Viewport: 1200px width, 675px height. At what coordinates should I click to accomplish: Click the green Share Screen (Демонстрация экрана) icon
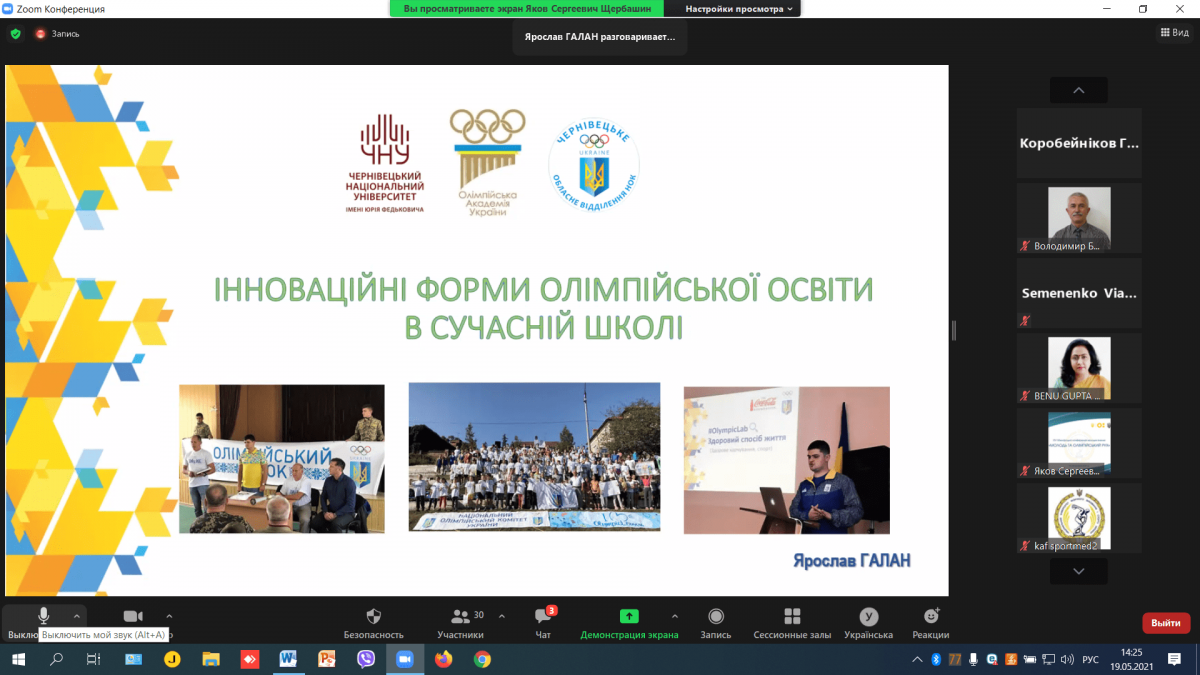629,617
